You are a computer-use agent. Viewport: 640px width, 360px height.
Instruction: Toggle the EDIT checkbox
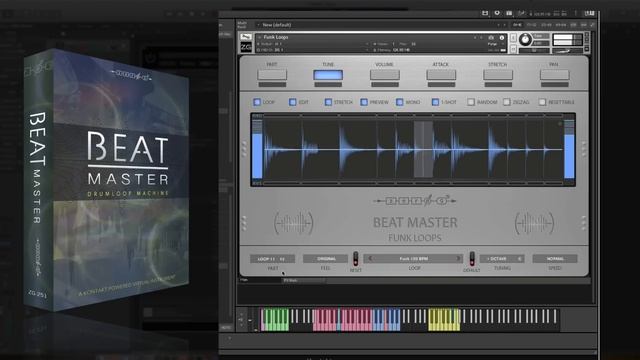pos(293,102)
